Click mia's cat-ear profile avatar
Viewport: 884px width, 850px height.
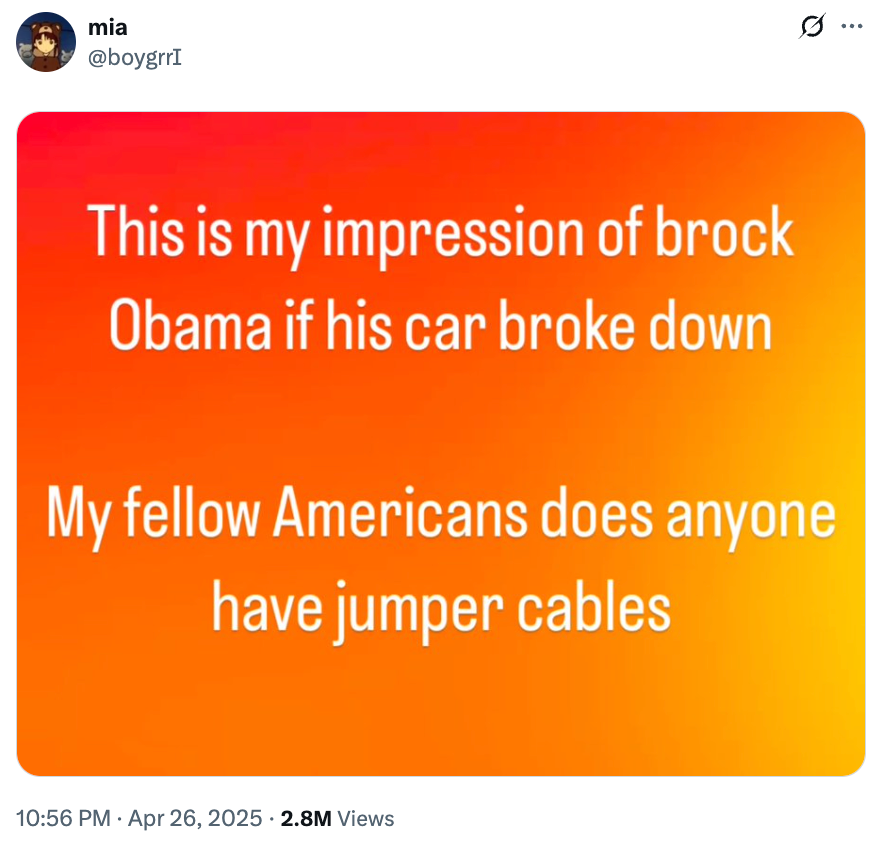(45, 42)
